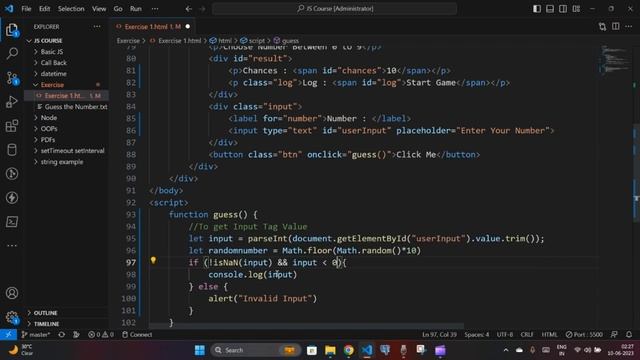Change Spaces: 4 indentation setting
640x360 pixels.
pyautogui.click(x=476, y=334)
